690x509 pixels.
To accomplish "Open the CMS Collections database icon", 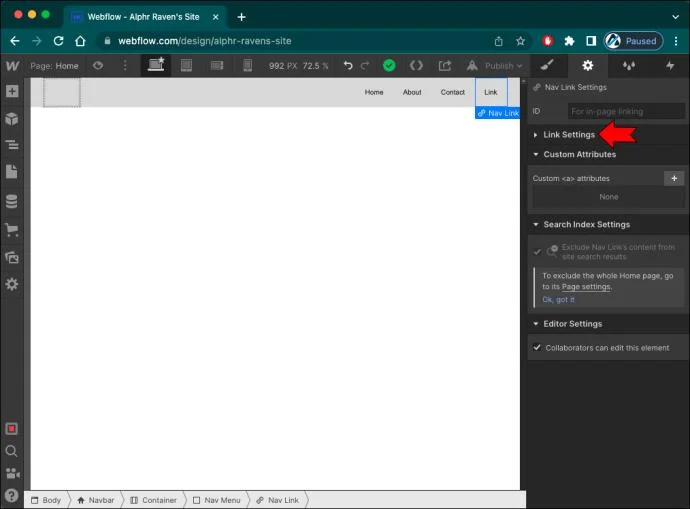I will 12,201.
